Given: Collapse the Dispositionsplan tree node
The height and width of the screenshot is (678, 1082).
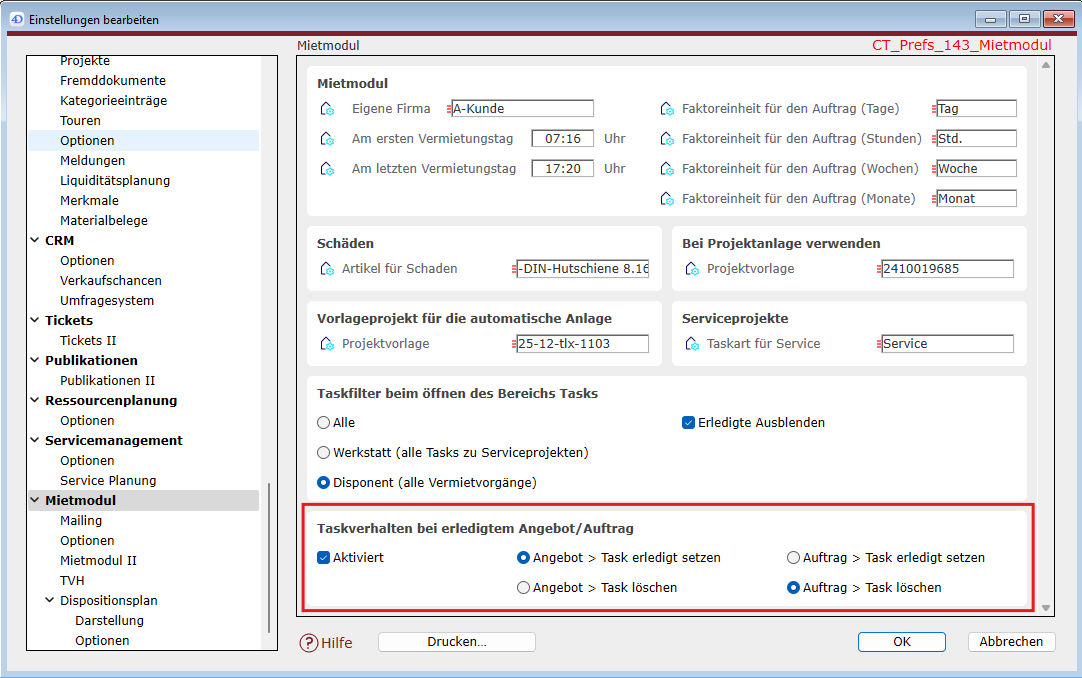Looking at the screenshot, I should pos(50,600).
